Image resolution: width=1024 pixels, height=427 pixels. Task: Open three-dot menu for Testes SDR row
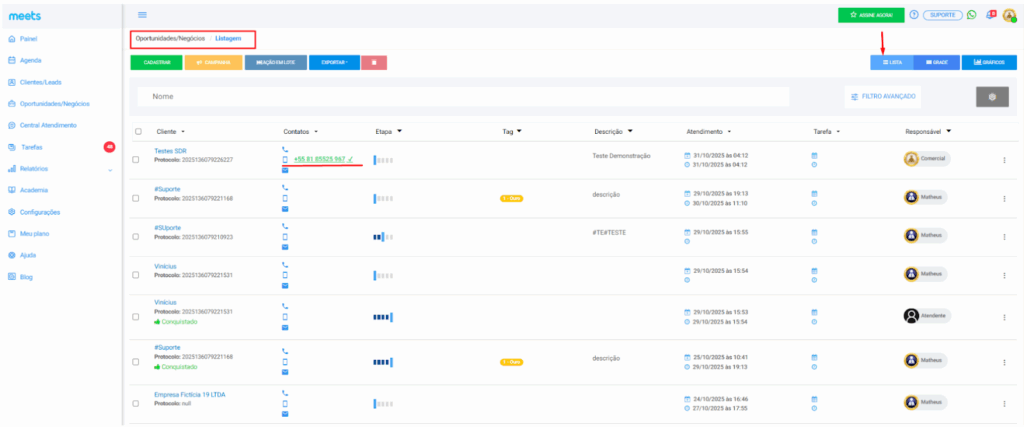pos(1003,160)
